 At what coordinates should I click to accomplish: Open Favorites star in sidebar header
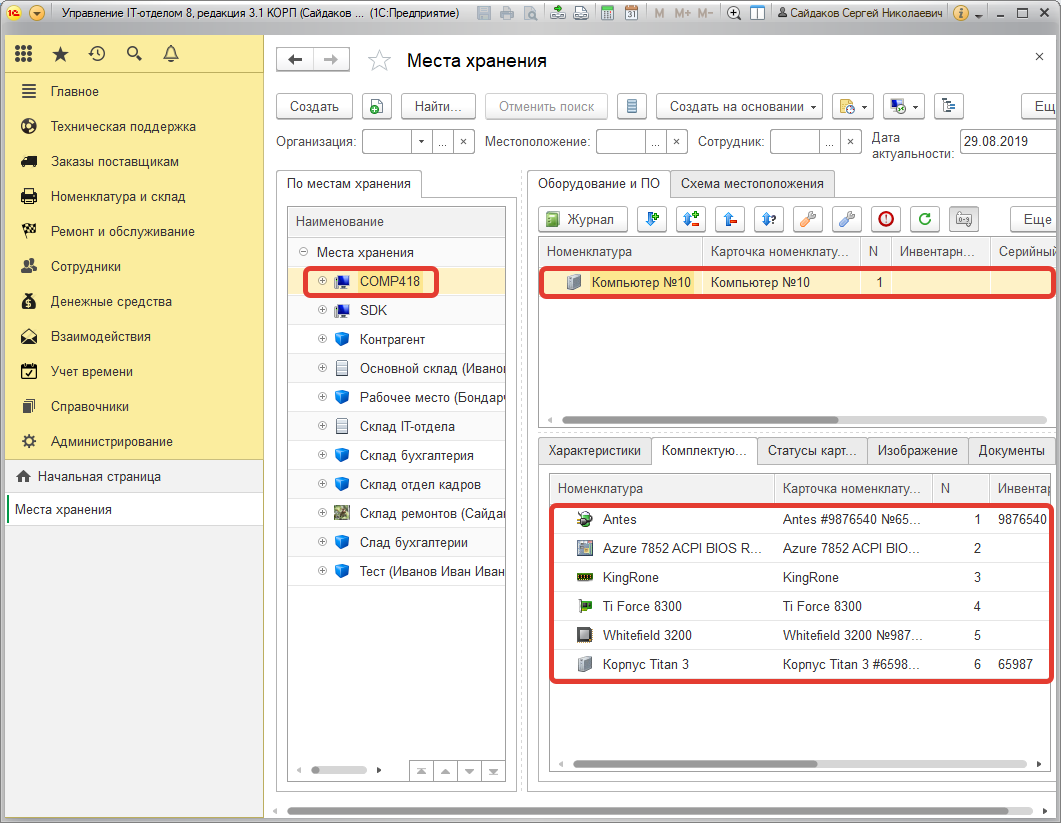click(x=60, y=54)
